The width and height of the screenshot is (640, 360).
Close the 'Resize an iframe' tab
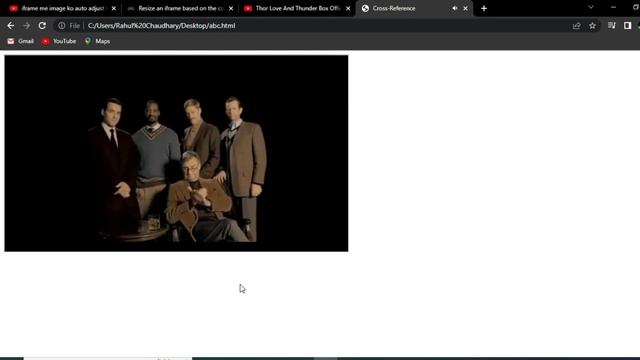point(231,8)
